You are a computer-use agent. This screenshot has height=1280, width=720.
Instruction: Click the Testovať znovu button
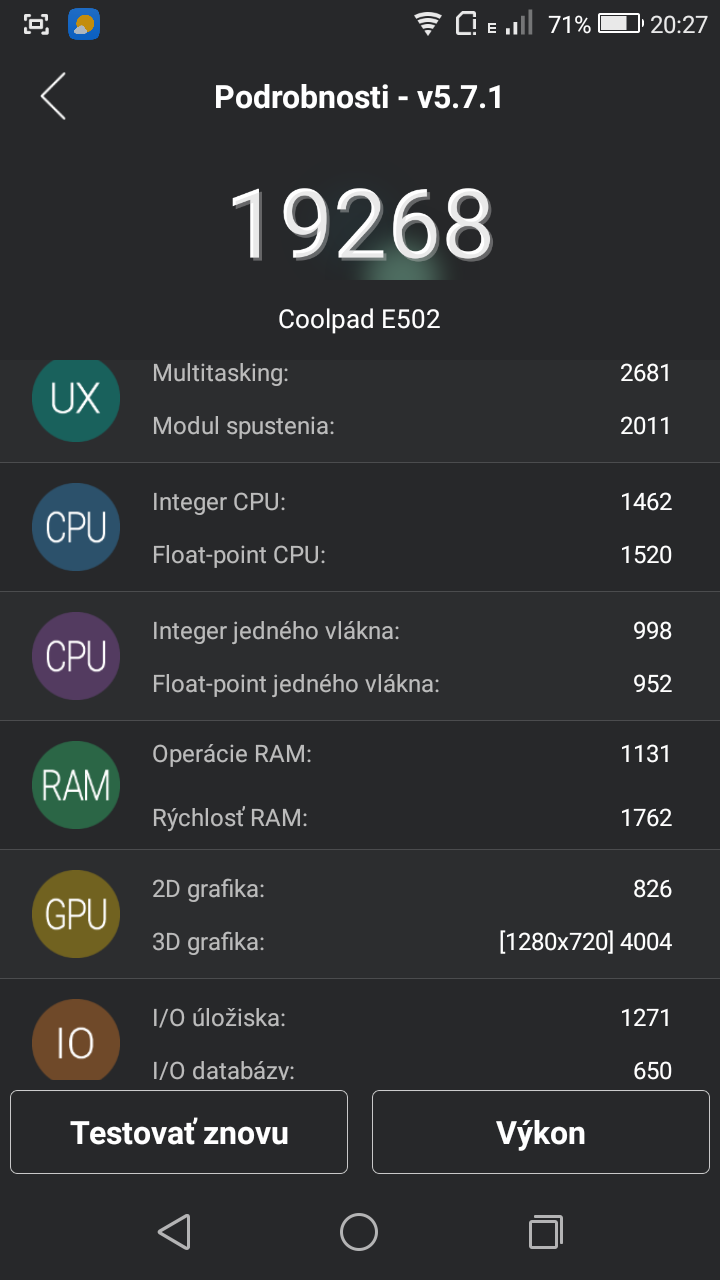point(179,1132)
